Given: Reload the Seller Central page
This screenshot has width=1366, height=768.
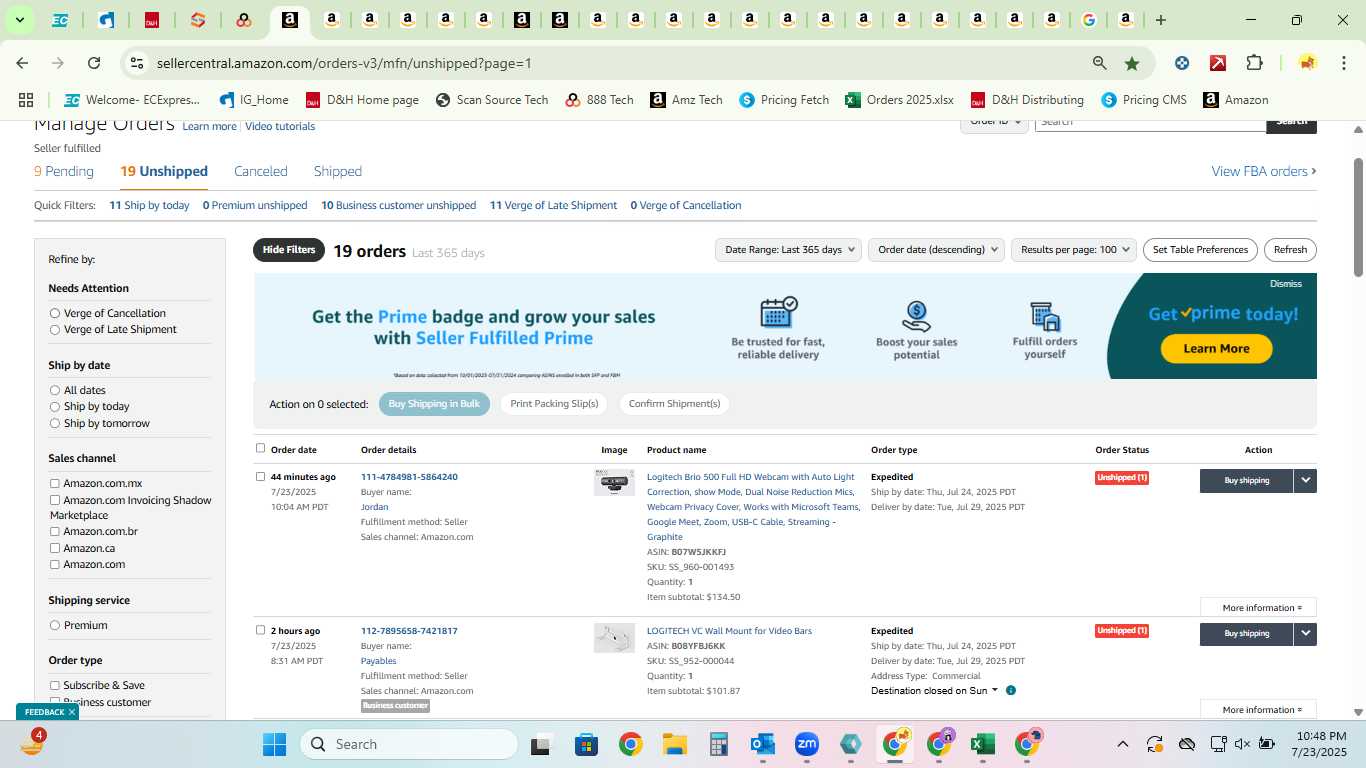Looking at the screenshot, I should click(x=94, y=63).
